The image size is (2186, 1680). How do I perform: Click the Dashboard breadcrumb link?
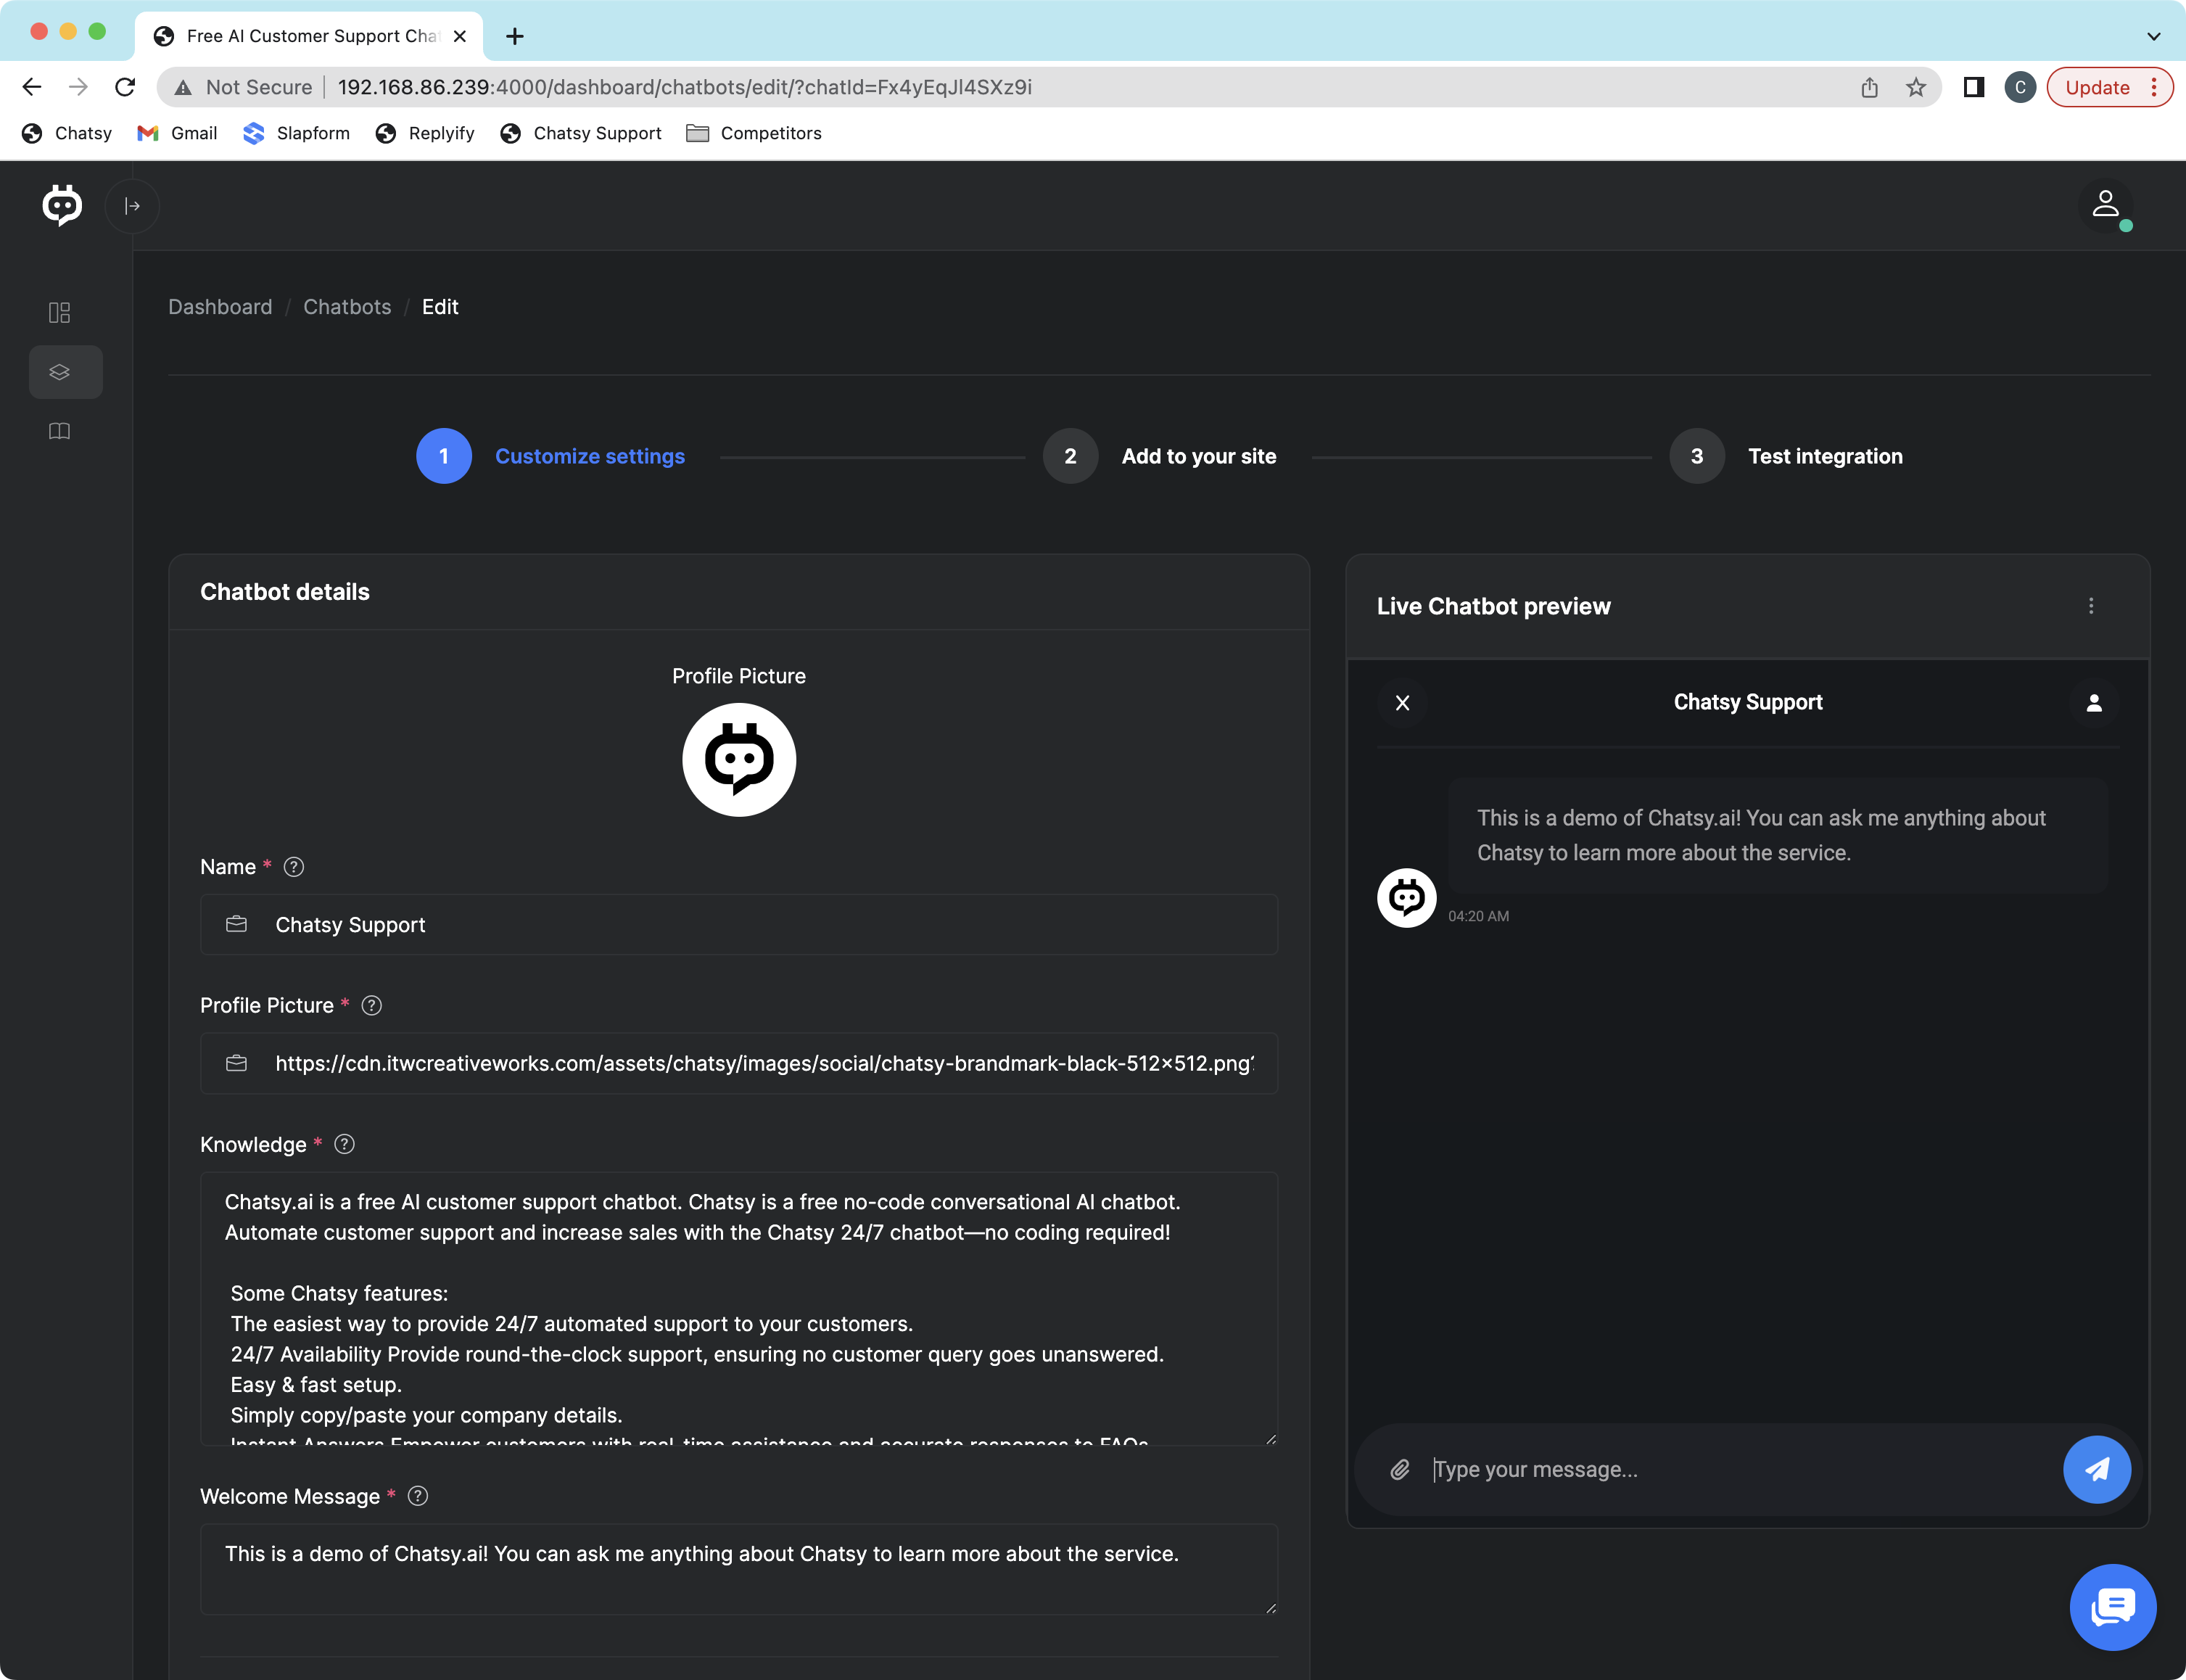[x=220, y=307]
